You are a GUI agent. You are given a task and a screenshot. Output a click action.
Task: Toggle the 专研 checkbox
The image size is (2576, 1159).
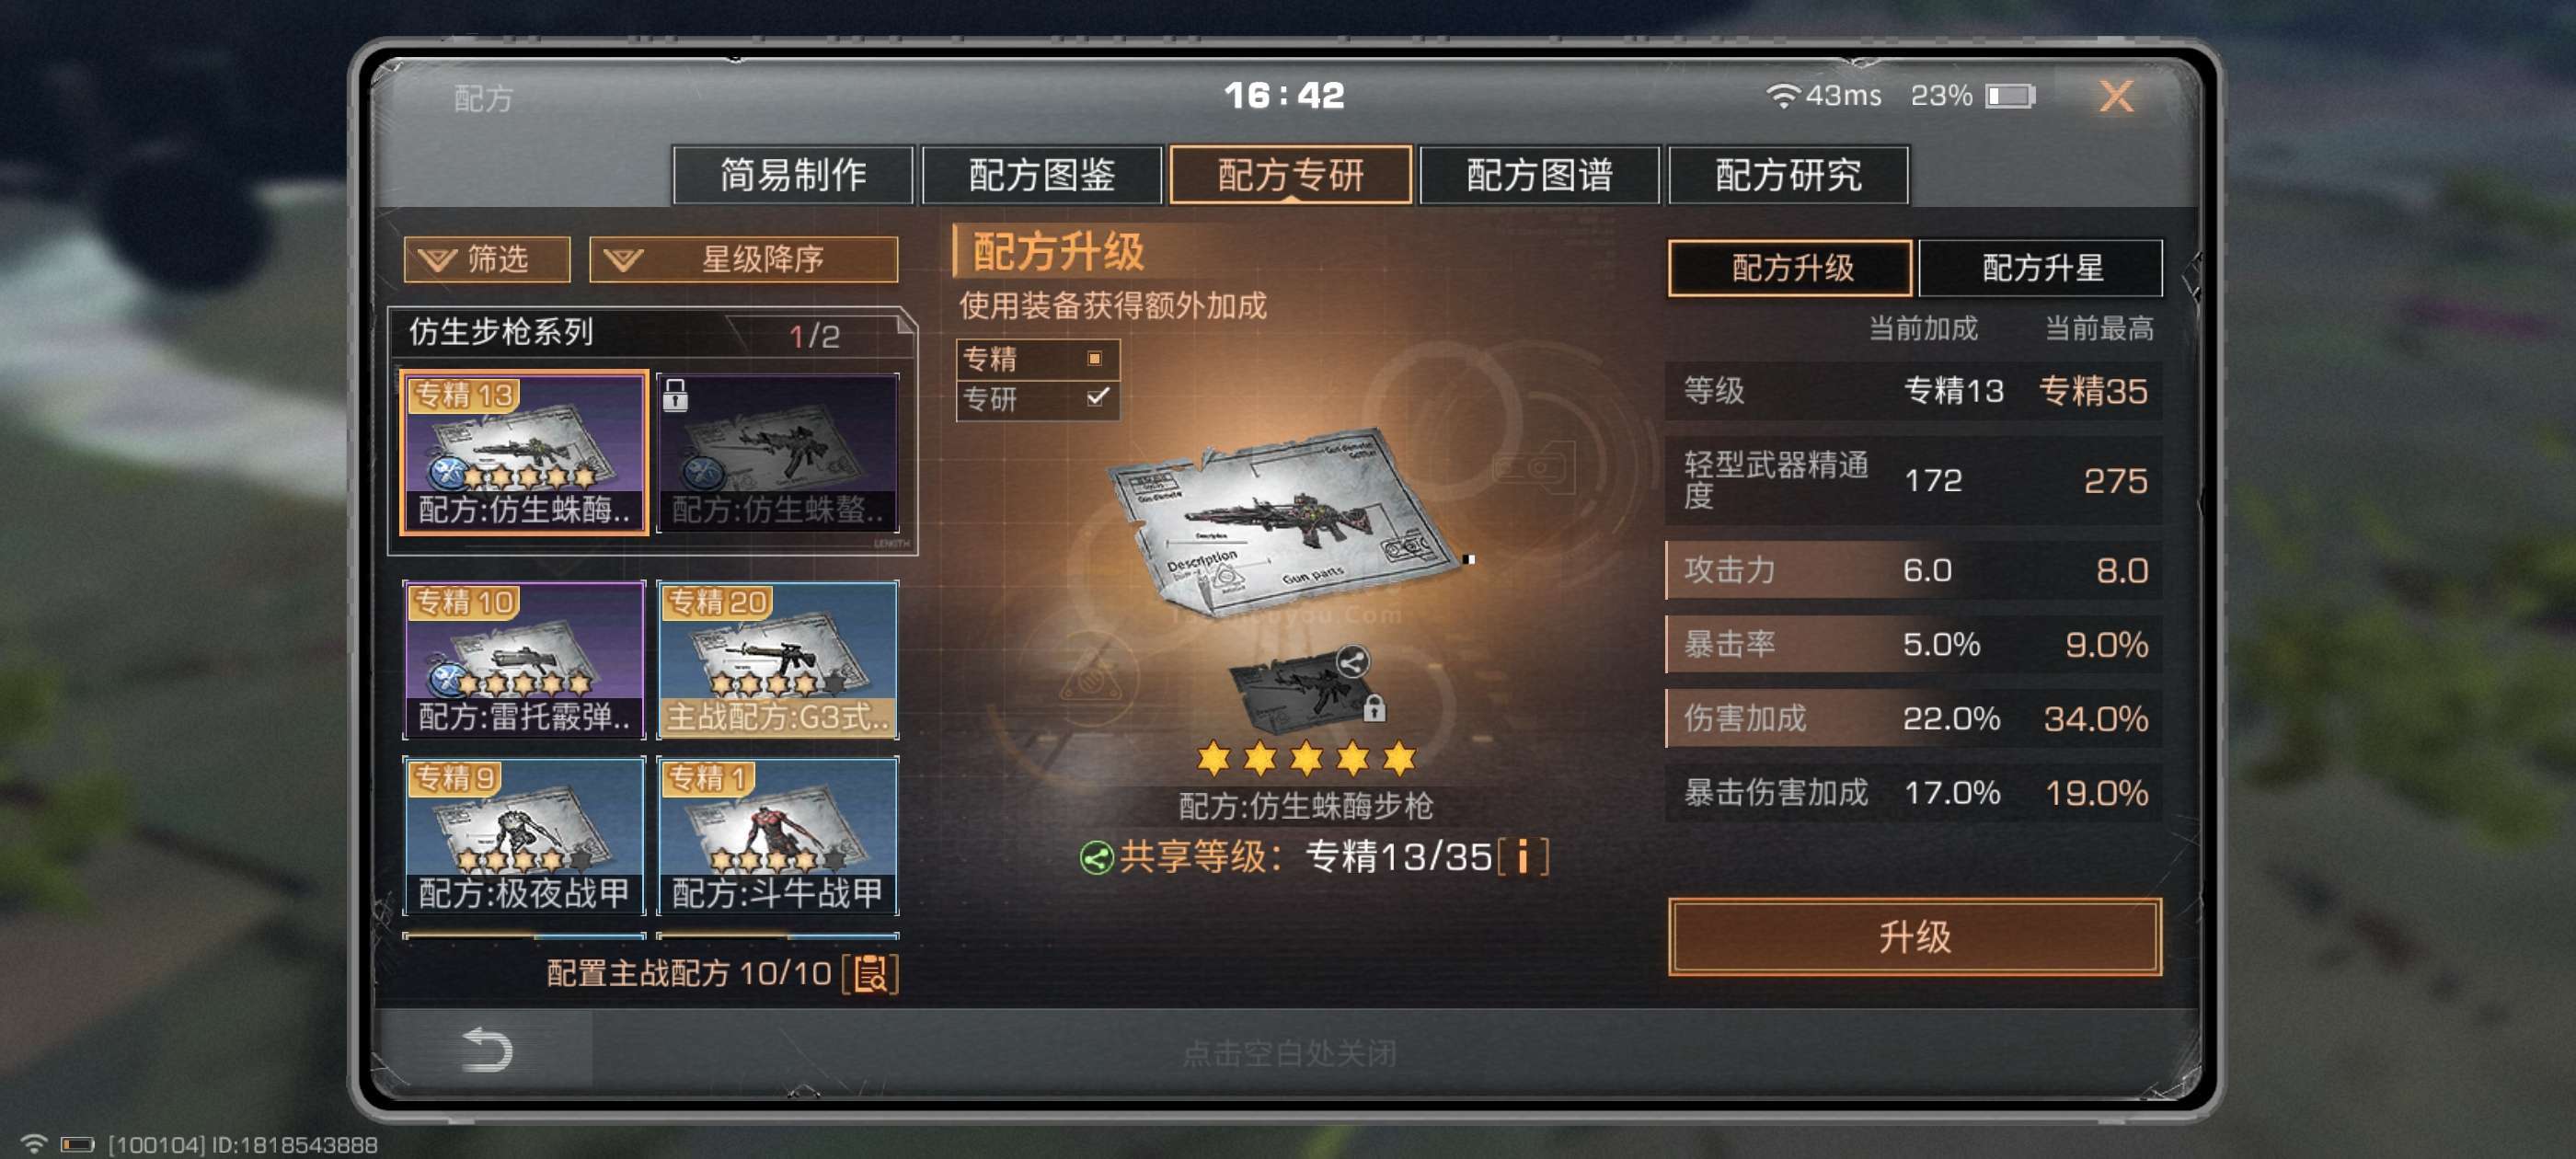[1097, 398]
